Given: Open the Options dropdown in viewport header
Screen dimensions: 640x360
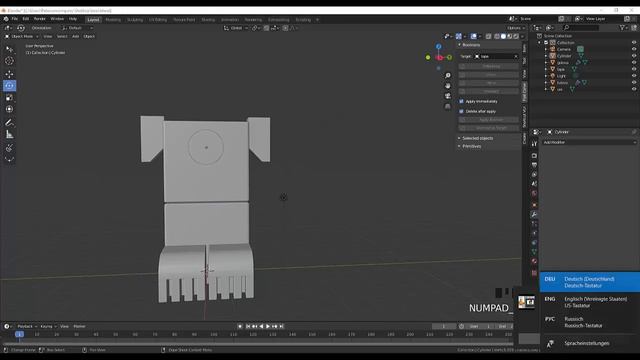Looking at the screenshot, I should (516, 28).
